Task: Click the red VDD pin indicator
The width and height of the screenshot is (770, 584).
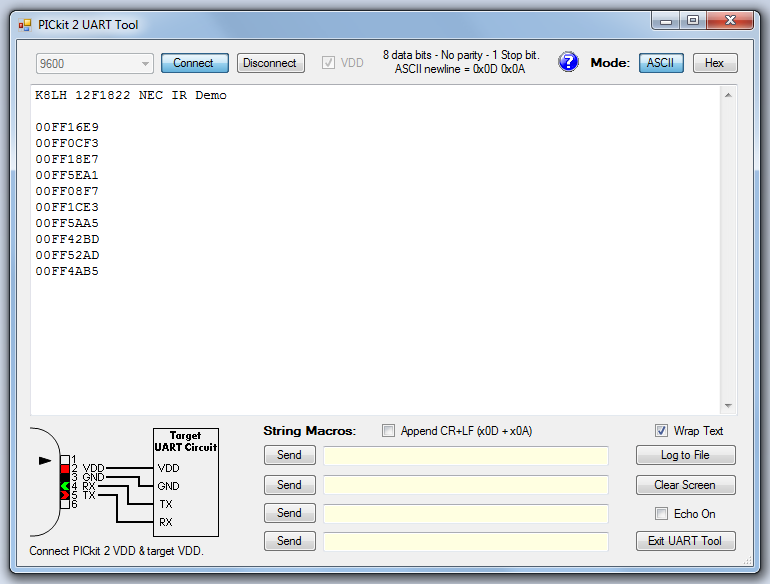Action: click(x=66, y=468)
